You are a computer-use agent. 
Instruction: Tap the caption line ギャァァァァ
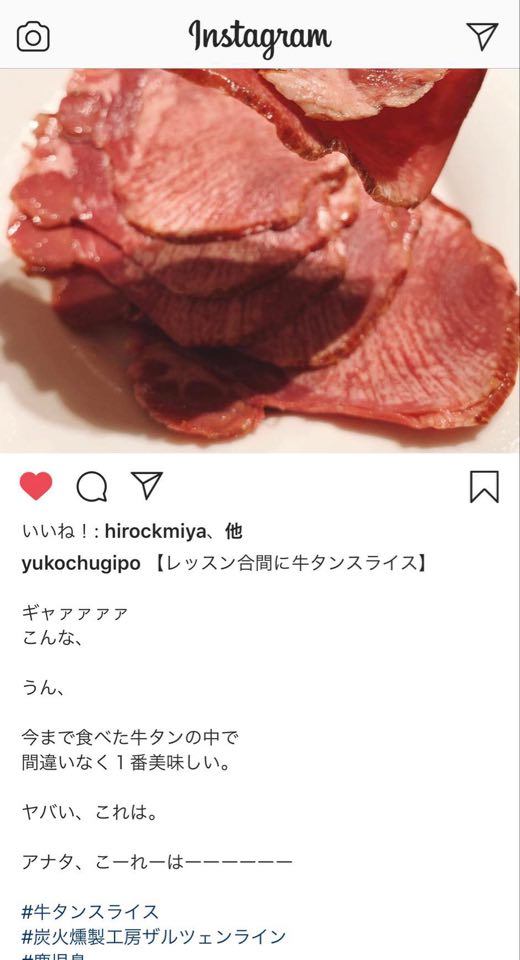(75, 613)
